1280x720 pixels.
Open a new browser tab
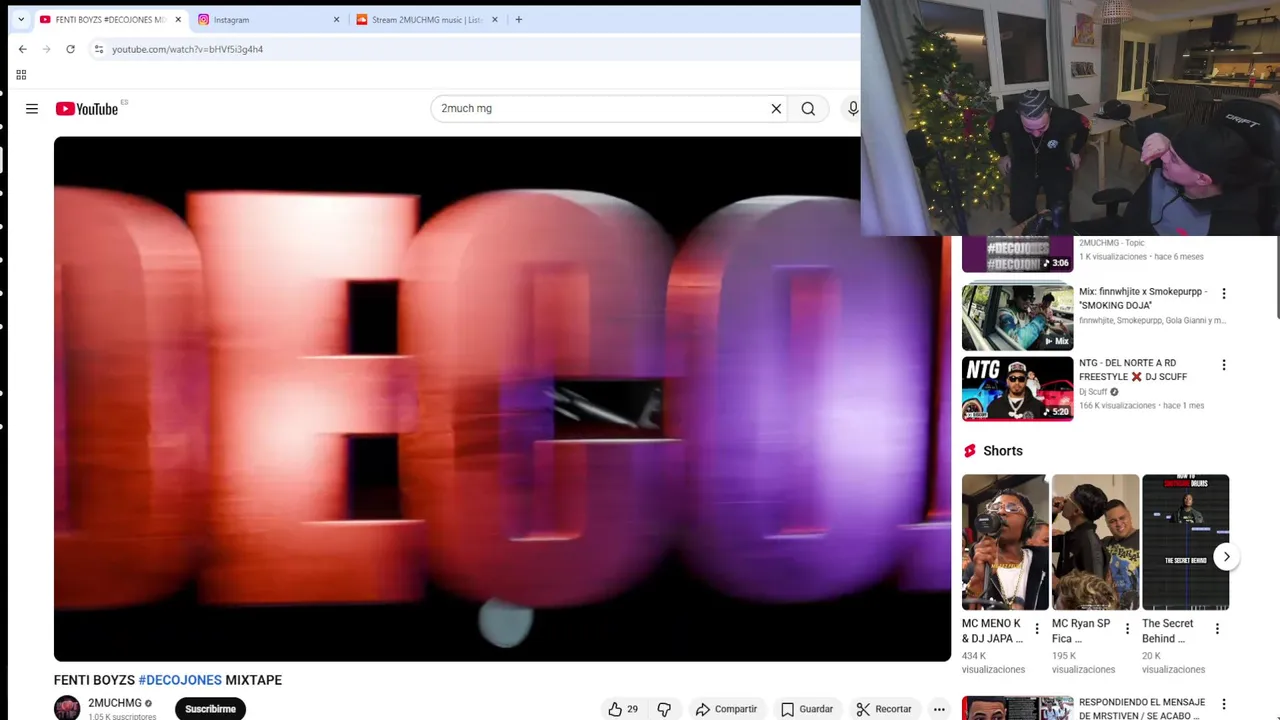518,19
